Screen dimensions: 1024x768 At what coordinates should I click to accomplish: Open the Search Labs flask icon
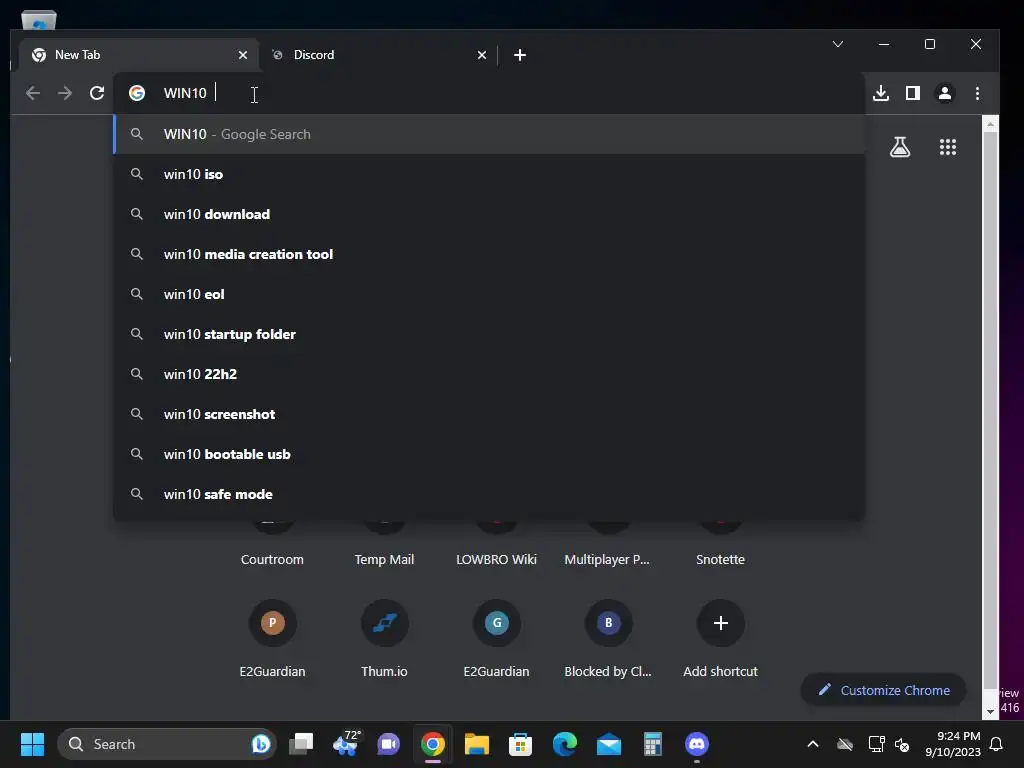tap(900, 147)
